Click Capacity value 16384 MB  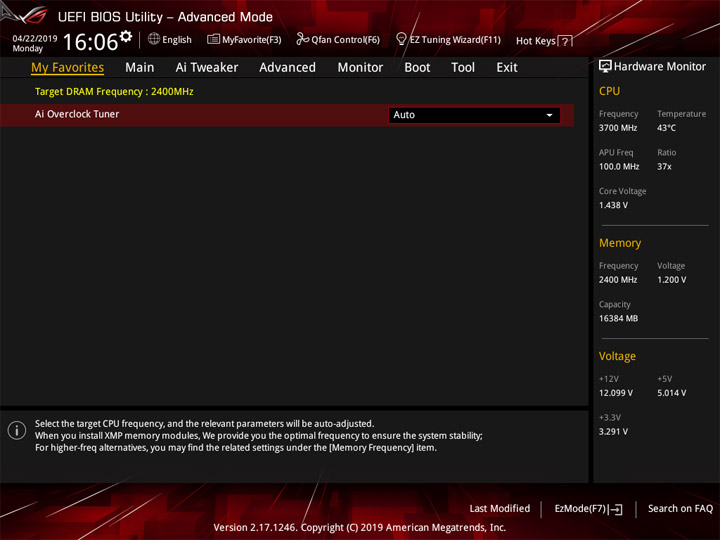pos(619,319)
